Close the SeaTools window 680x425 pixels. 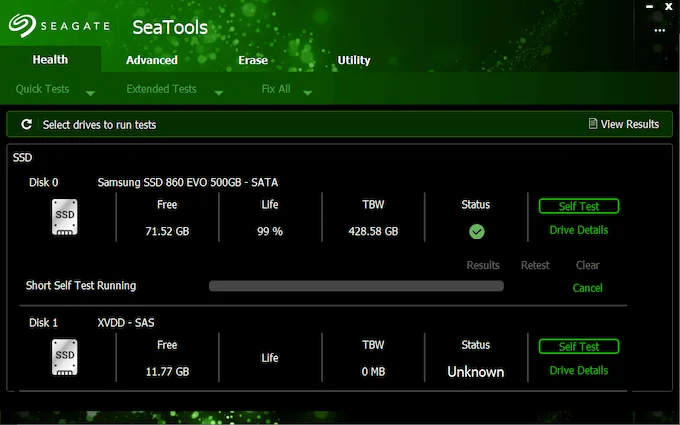[669, 7]
